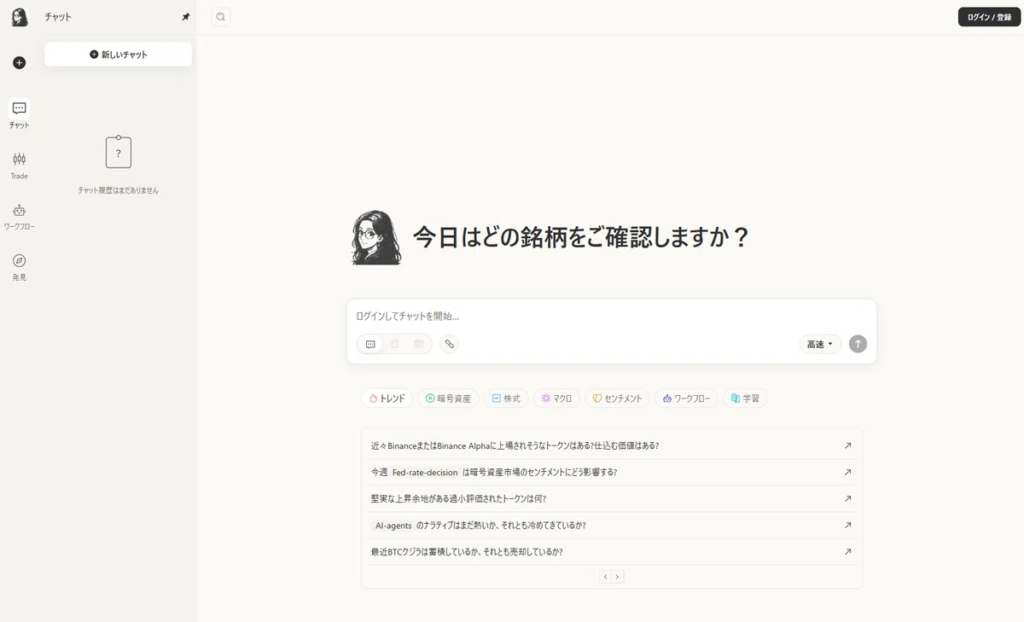Click the avatar logo at top left

pyautogui.click(x=19, y=17)
